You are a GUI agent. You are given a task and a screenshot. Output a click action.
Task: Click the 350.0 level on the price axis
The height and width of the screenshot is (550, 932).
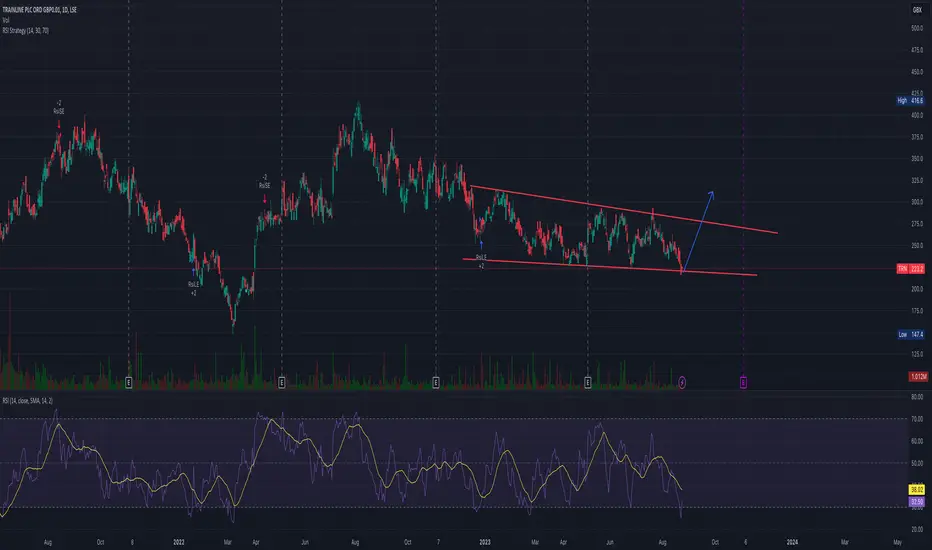[x=917, y=159]
